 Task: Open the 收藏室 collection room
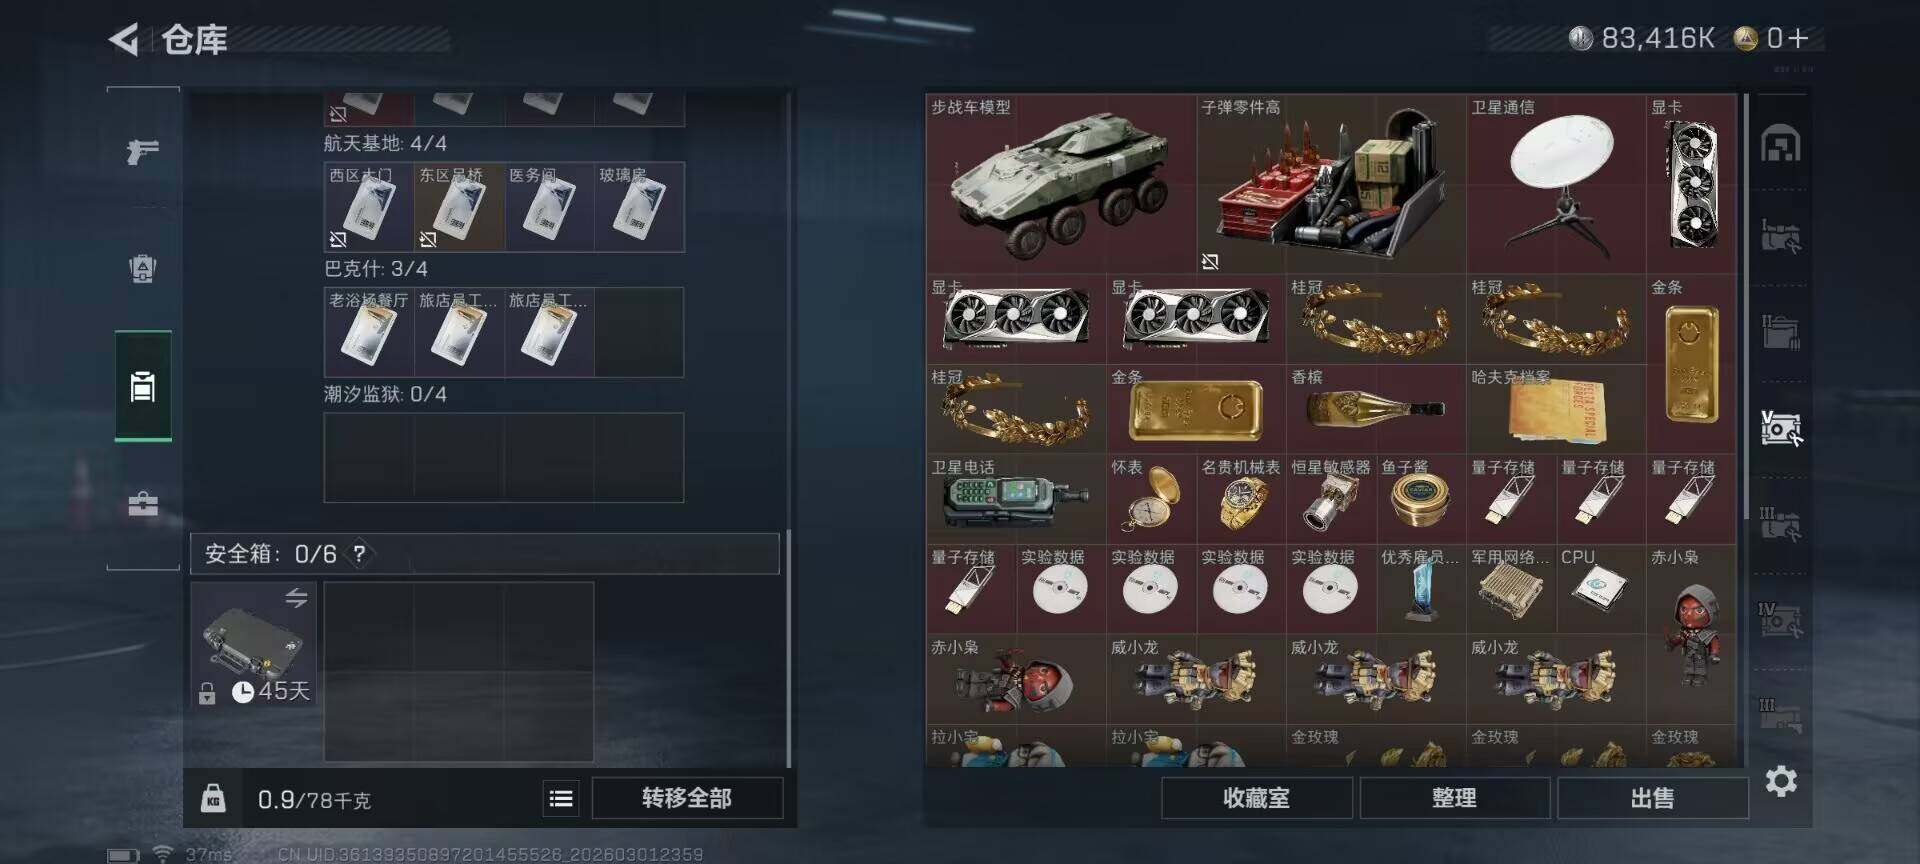point(1256,798)
